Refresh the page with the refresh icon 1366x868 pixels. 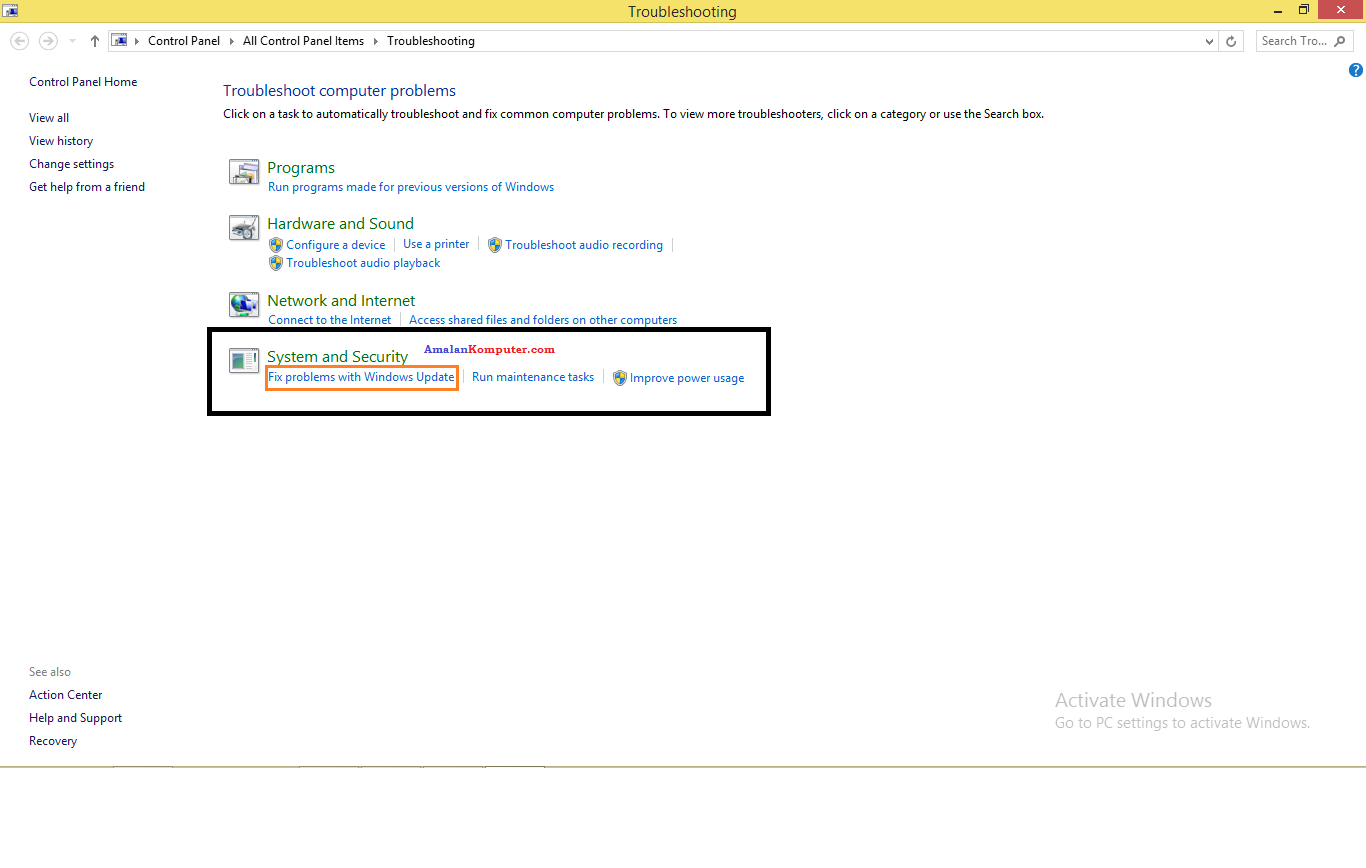click(1230, 41)
